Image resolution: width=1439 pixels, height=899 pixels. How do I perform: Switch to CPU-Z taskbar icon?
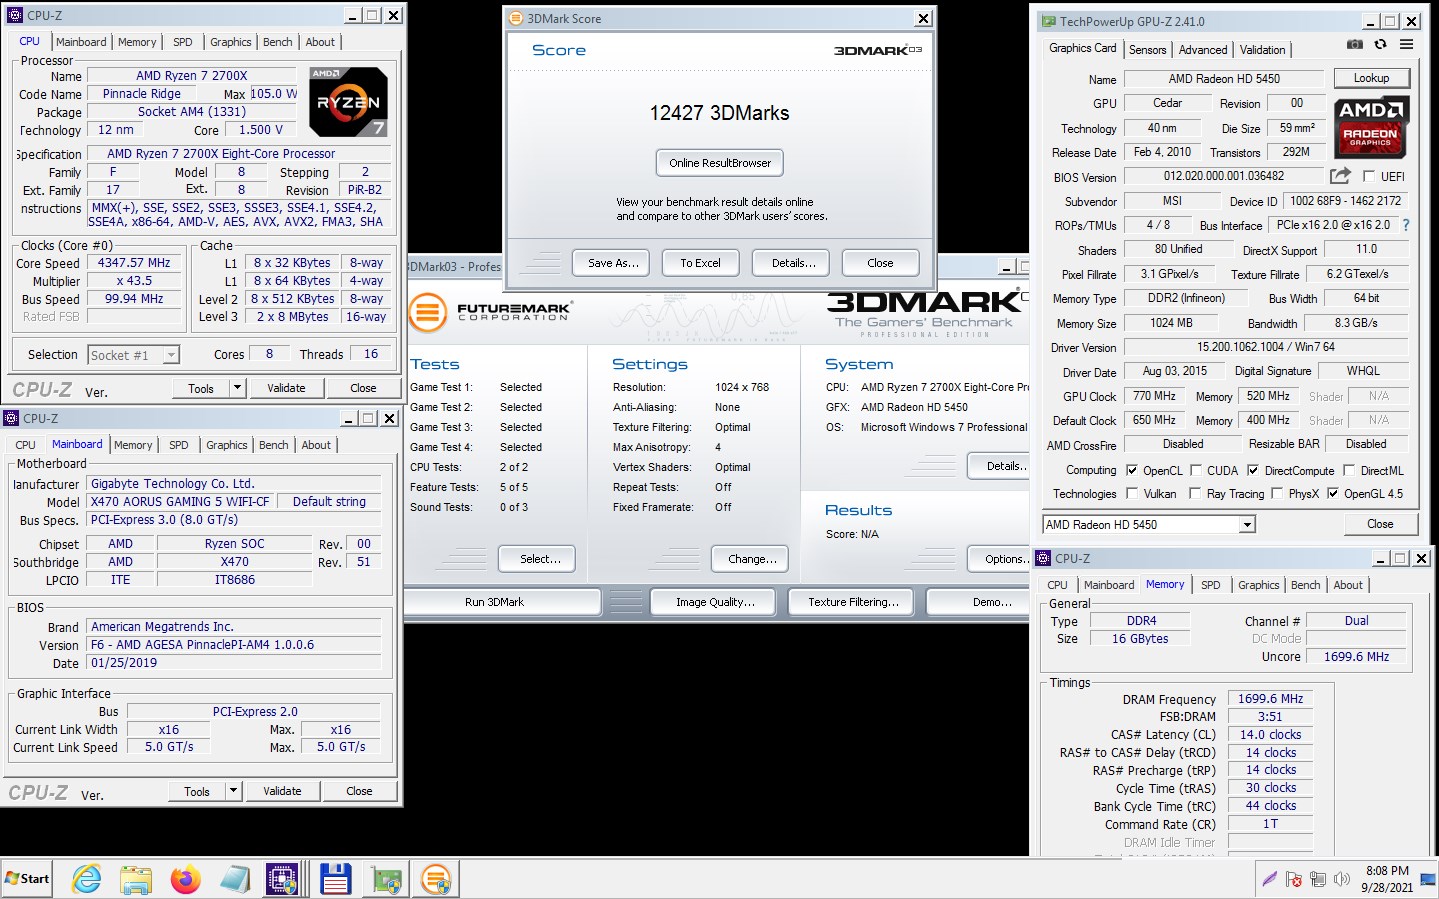(283, 879)
